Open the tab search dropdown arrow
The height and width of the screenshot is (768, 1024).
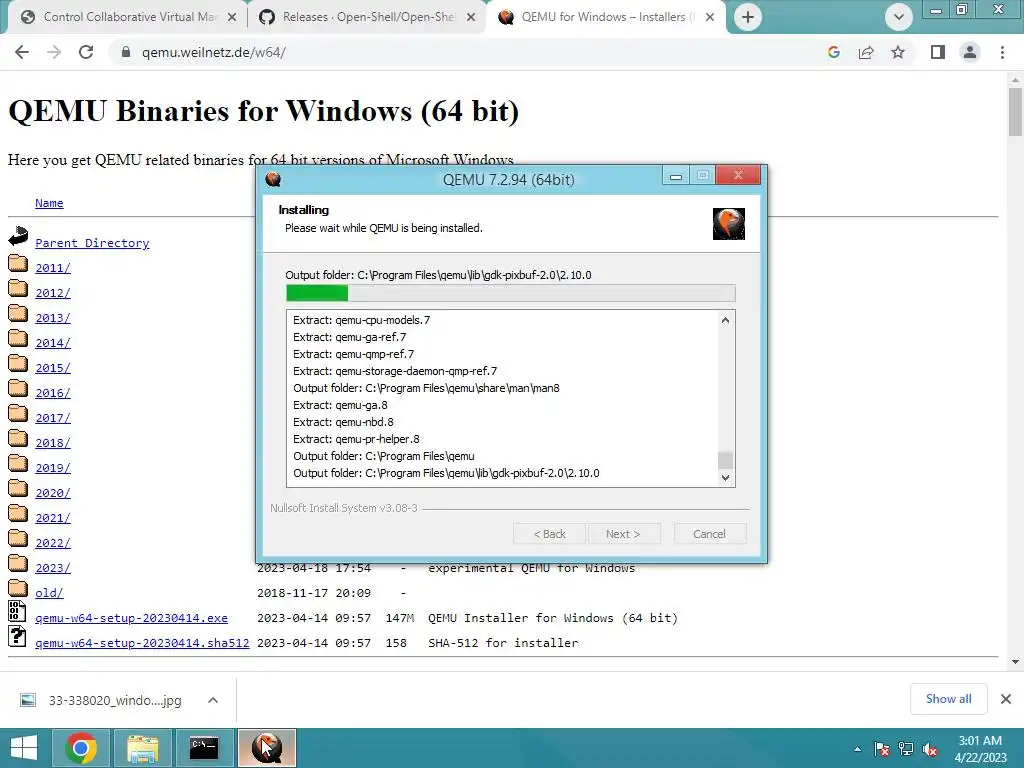click(x=899, y=17)
